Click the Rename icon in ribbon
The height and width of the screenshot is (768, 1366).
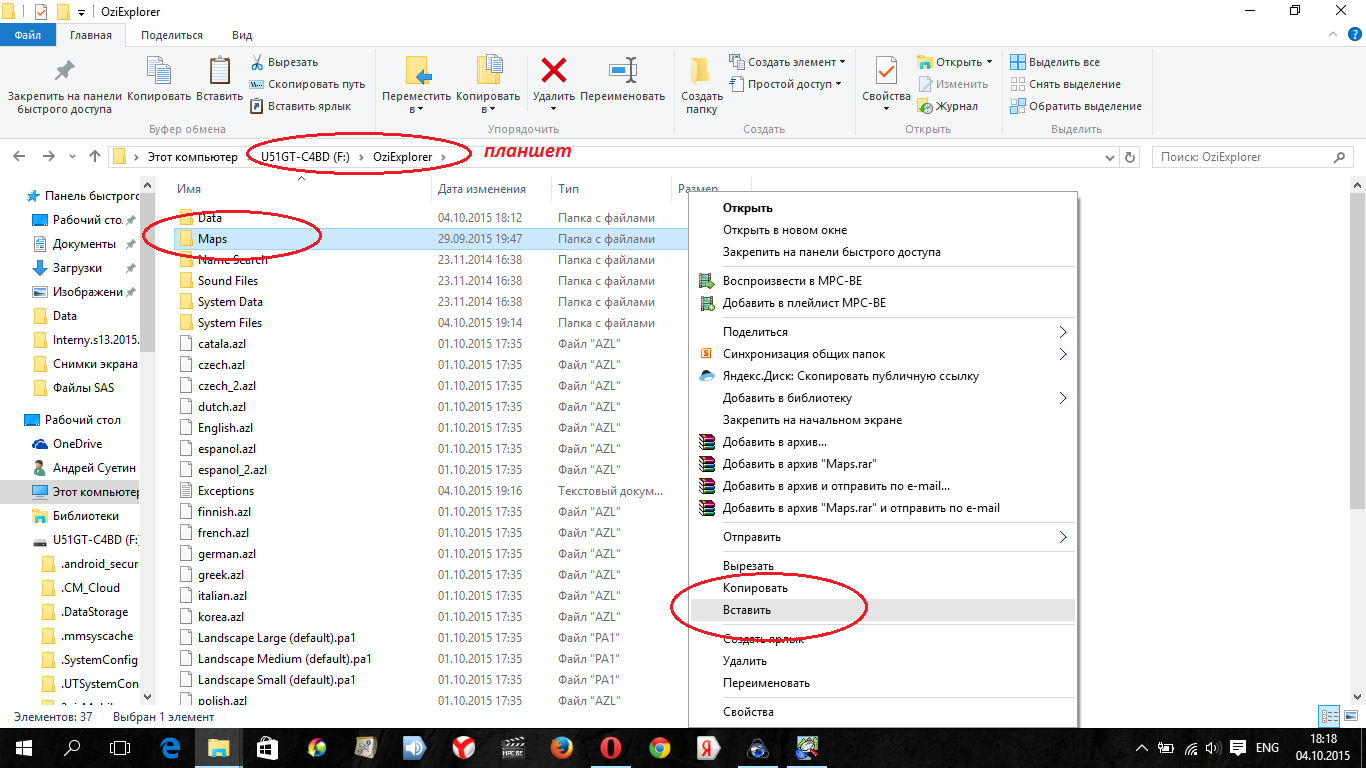click(622, 72)
